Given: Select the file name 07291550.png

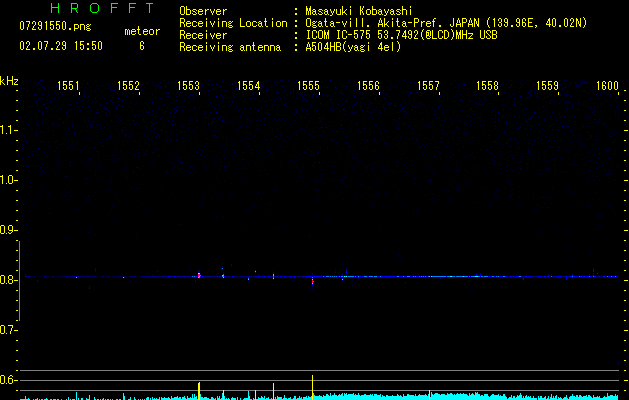Looking at the screenshot, I should tap(55, 27).
